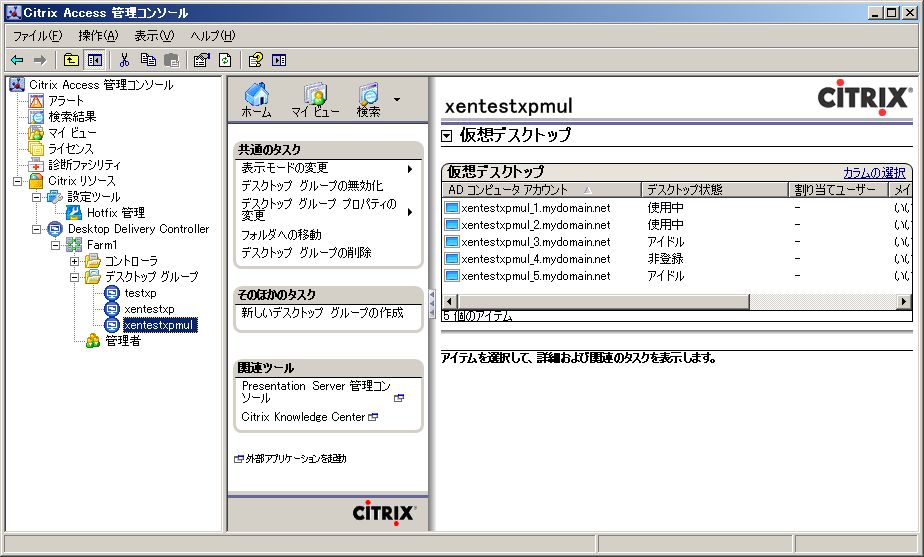Expand the コントローラ folder node
The width and height of the screenshot is (924, 557).
74,261
